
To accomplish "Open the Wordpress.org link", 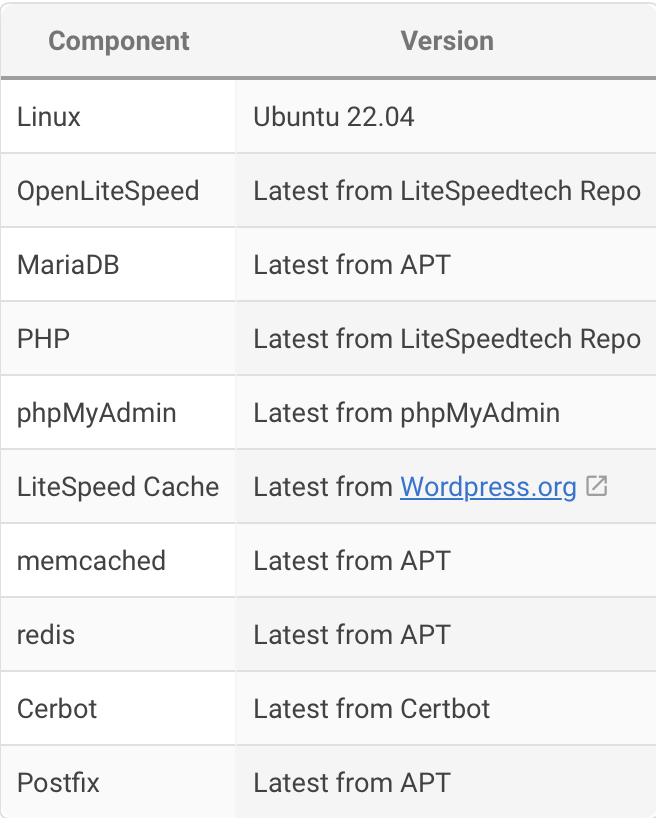I will (488, 487).
